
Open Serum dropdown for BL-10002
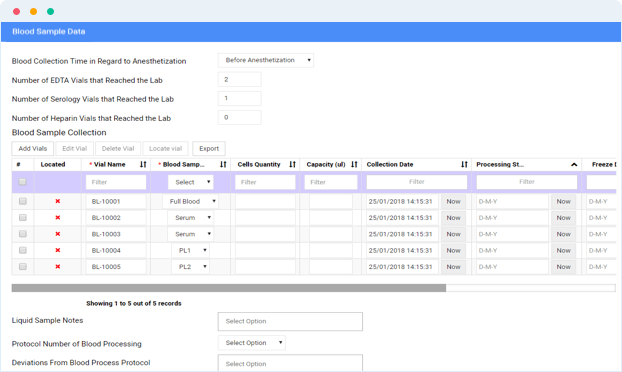[191, 218]
